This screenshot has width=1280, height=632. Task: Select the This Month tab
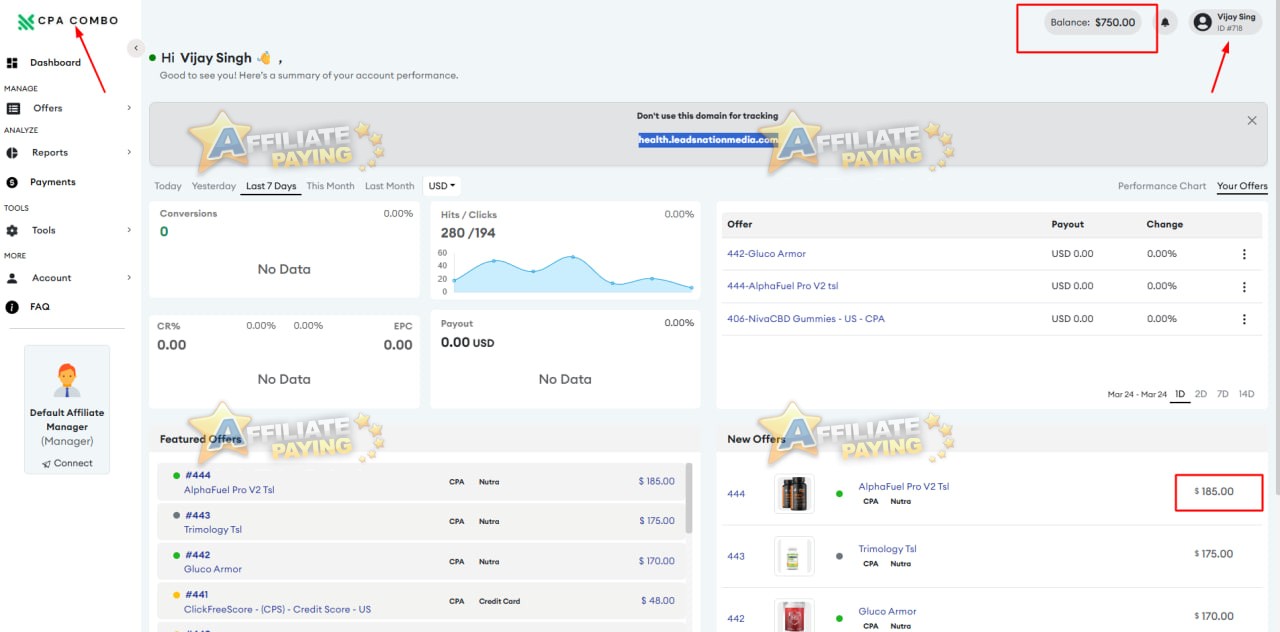[331, 186]
